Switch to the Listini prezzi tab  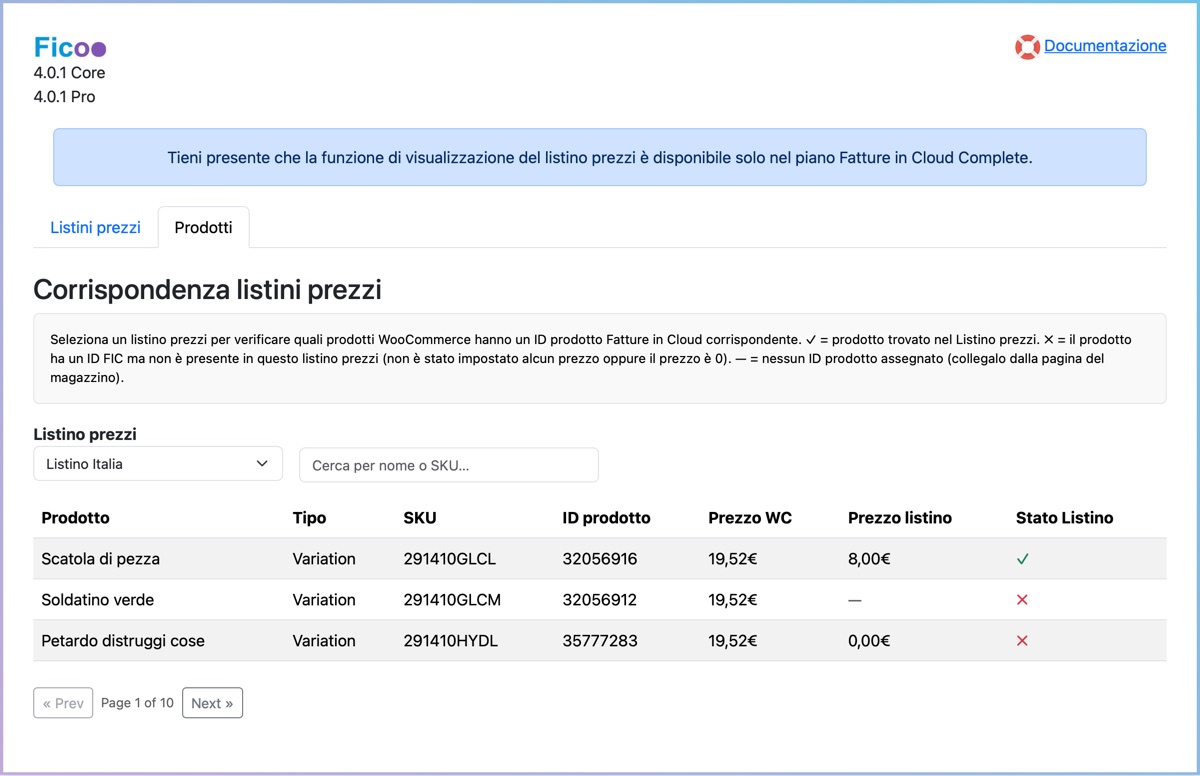tap(95, 227)
